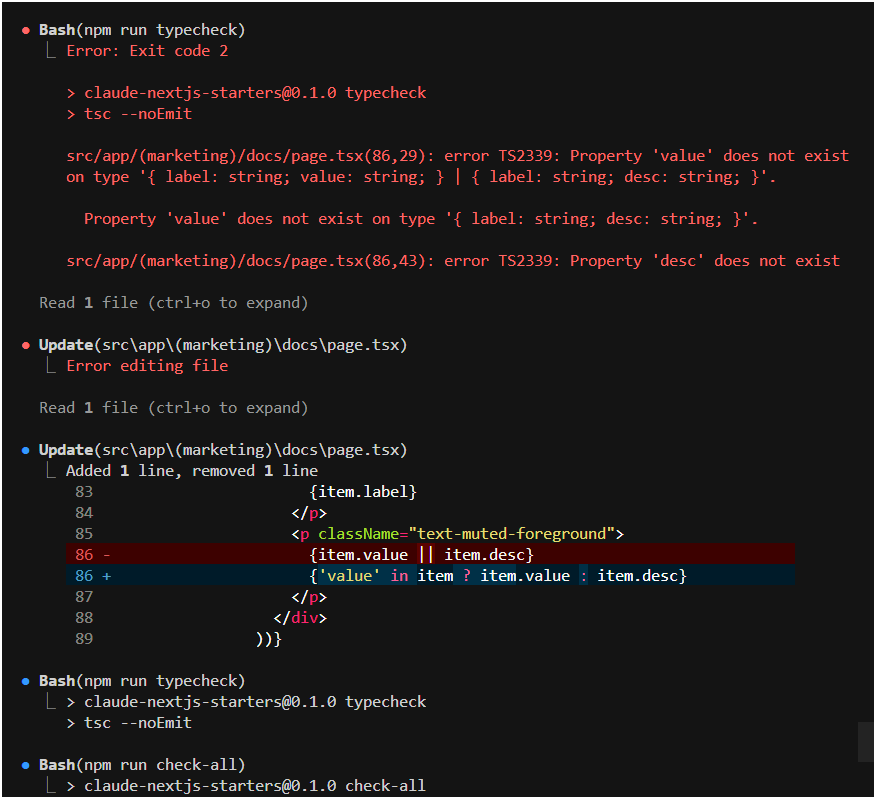Click the terminal scrollbar thumb
This screenshot has height=799, width=876.
coord(866,742)
